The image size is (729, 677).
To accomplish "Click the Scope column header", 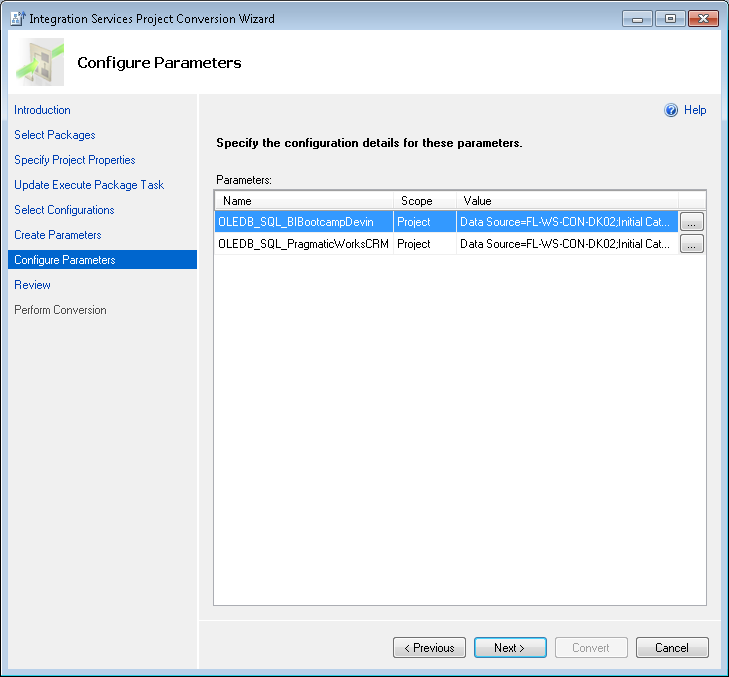I will tap(424, 201).
